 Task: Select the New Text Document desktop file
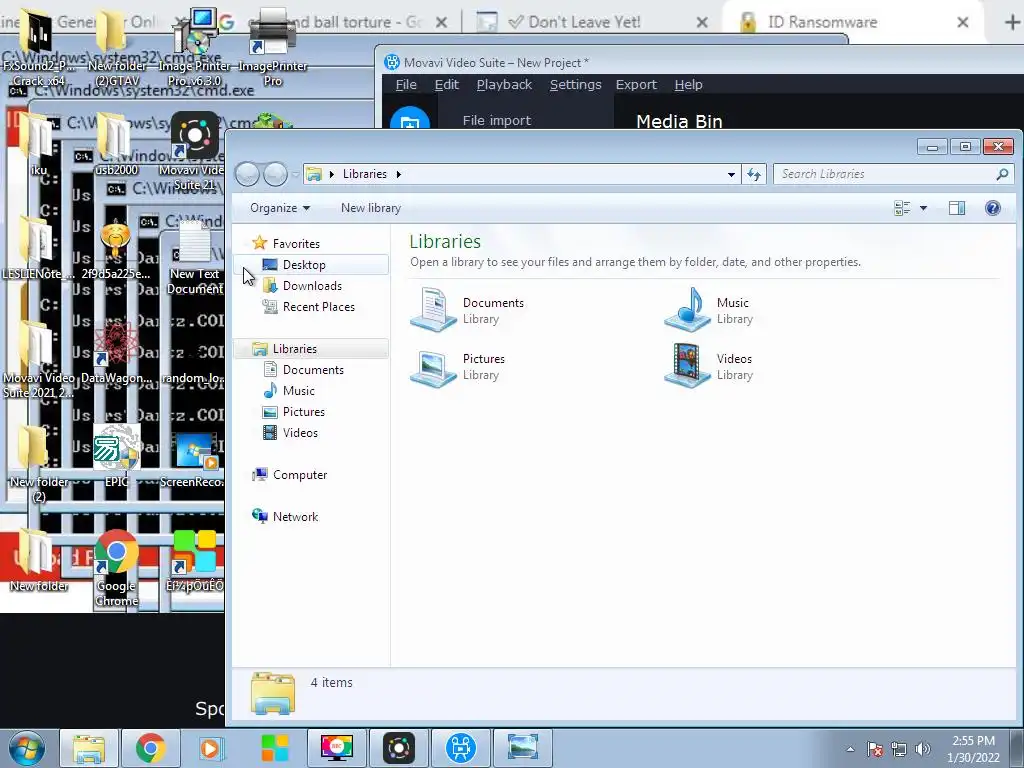click(x=195, y=259)
